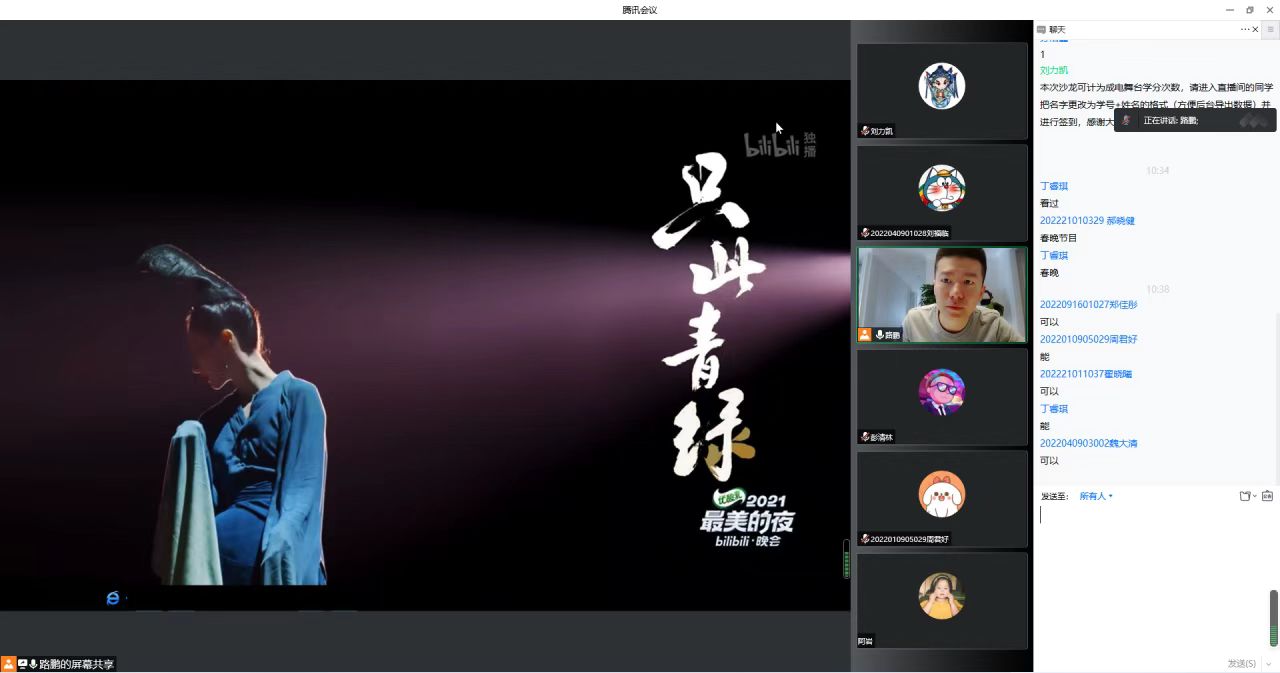This screenshot has width=1280, height=673.
Task: Click the Internet Explorer icon in shared screen
Action: coord(113,598)
